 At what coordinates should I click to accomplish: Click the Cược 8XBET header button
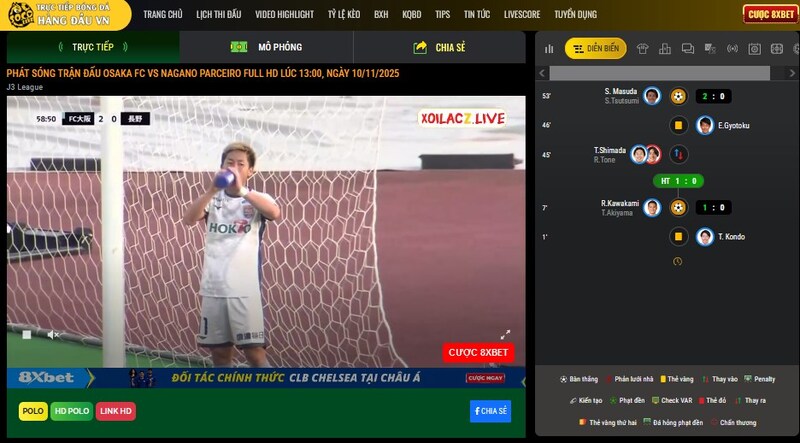tap(770, 14)
